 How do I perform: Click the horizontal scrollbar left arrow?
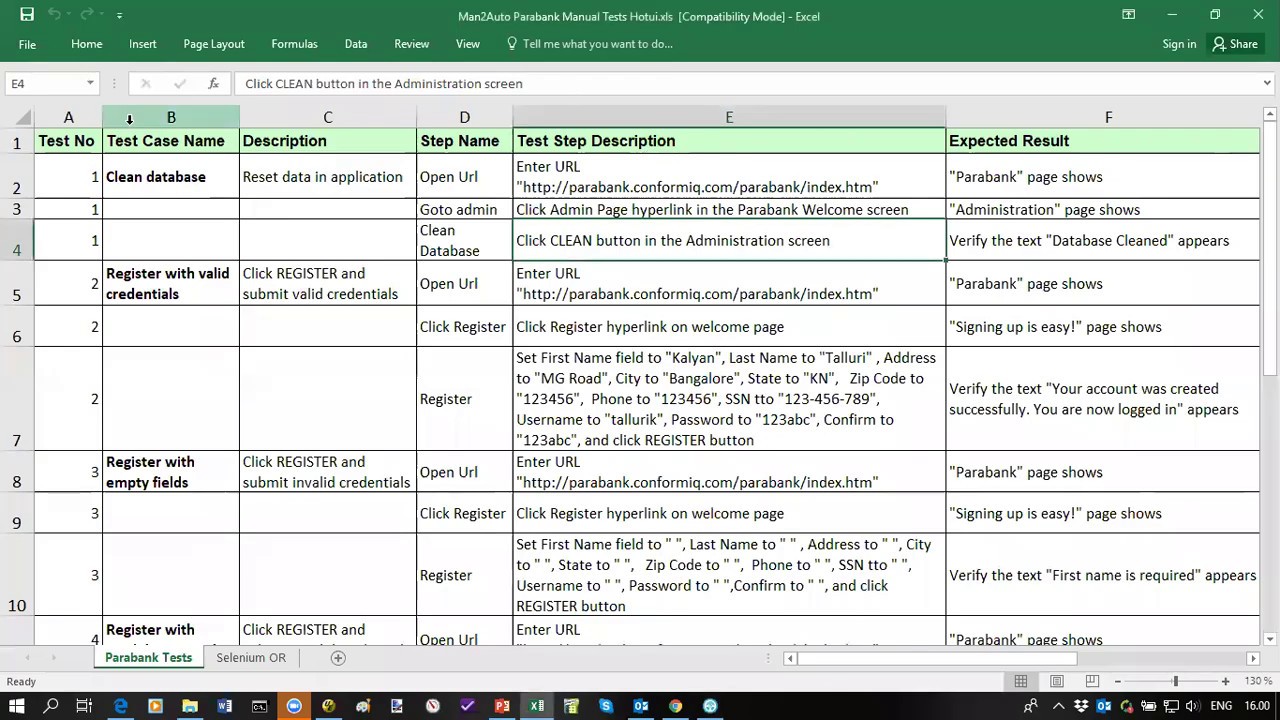(x=790, y=658)
